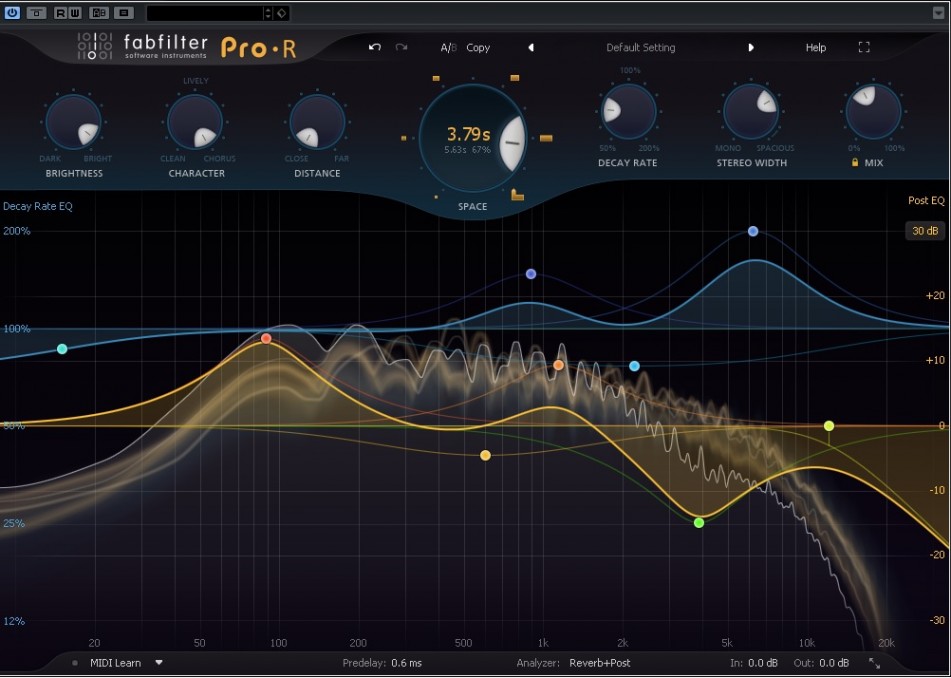The height and width of the screenshot is (678, 951).
Task: Click the MIDI Learn button
Action: pos(115,663)
